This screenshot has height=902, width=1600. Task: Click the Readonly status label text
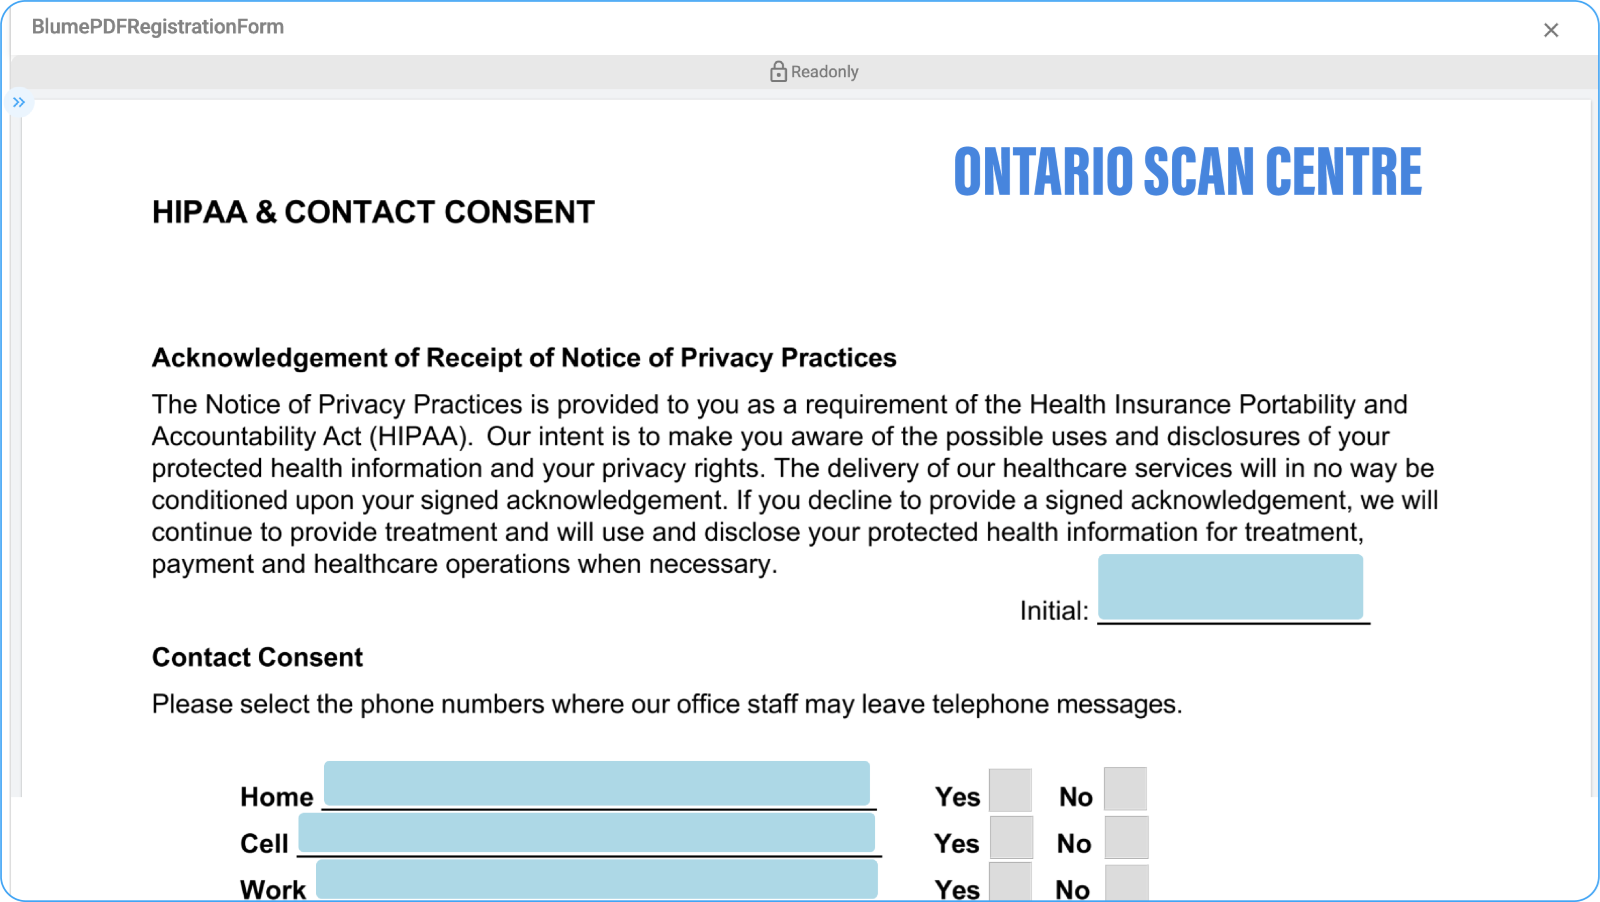[824, 72]
